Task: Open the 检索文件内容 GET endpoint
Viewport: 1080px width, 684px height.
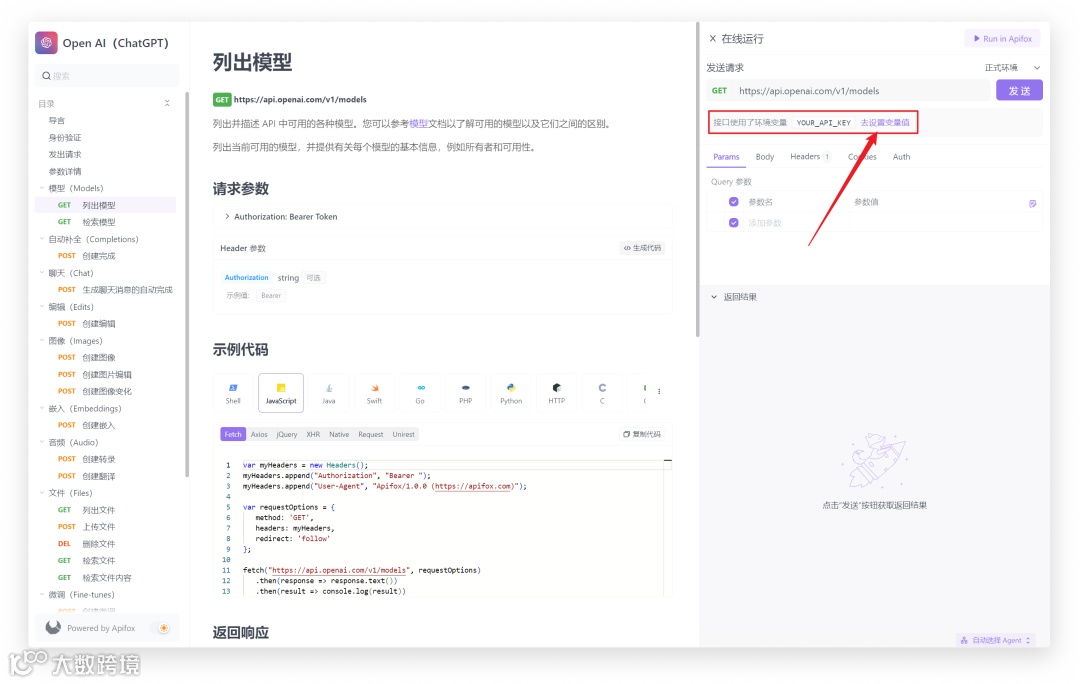Action: [x=105, y=577]
